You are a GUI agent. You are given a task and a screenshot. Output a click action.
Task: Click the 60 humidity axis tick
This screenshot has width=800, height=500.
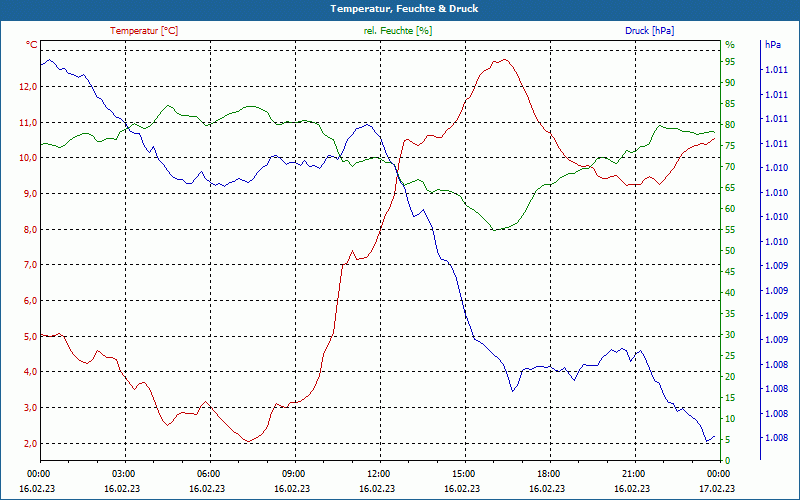730,209
